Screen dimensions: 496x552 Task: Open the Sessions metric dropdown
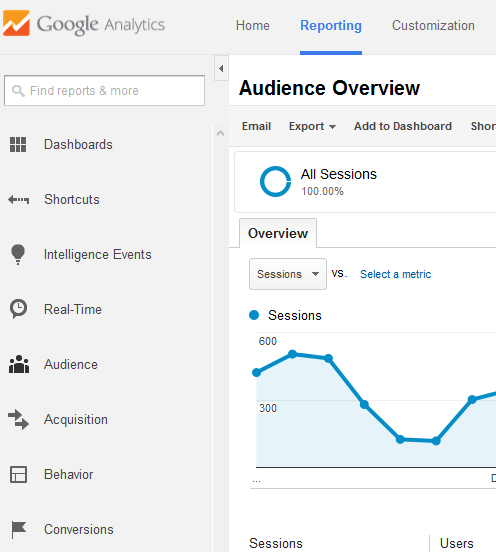tap(288, 274)
